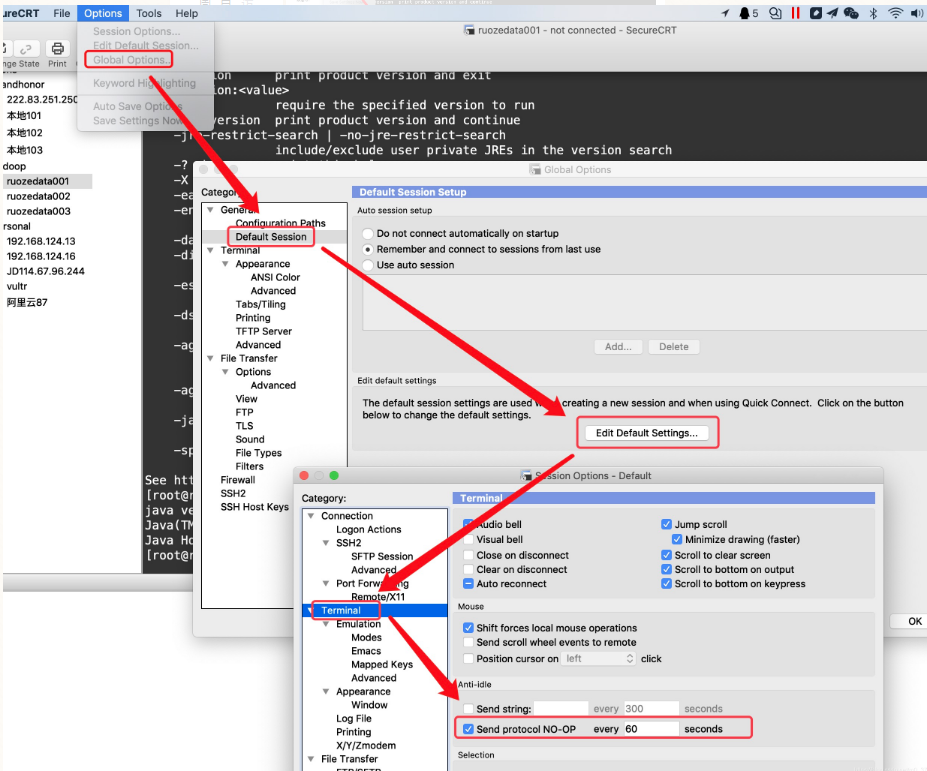Click the Print toolbar icon
Screen dimensions: 927x771
point(57,50)
